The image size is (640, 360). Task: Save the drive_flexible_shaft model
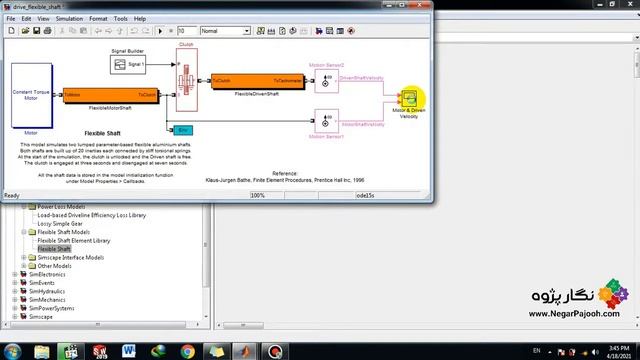(36, 31)
